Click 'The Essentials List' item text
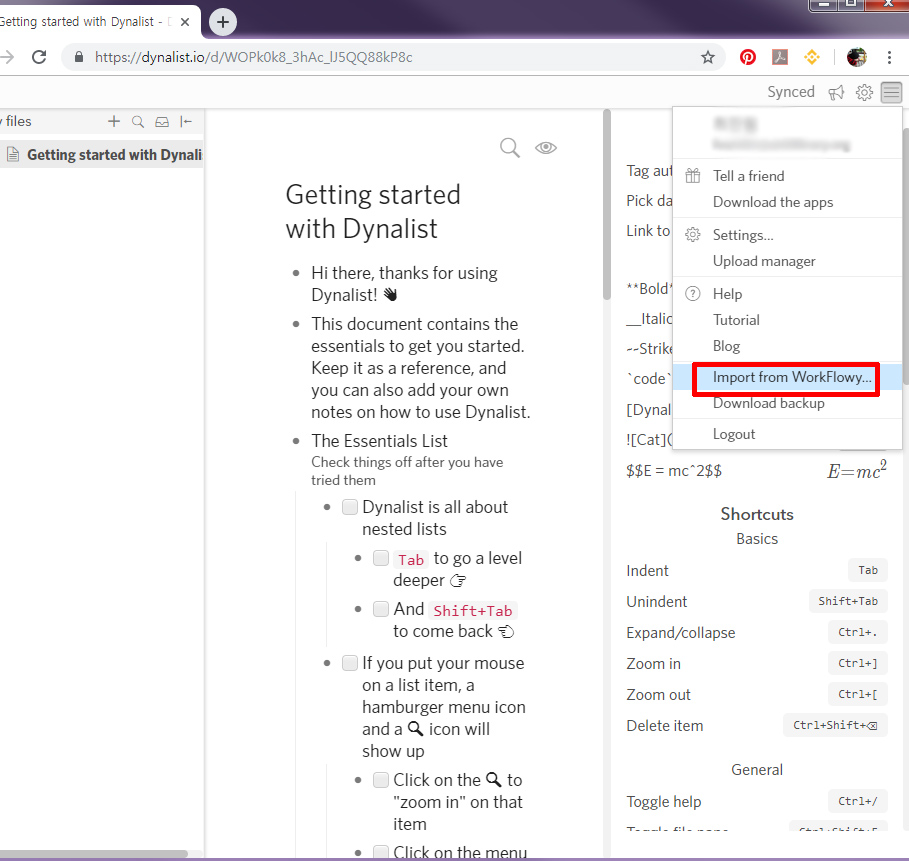 [380, 441]
